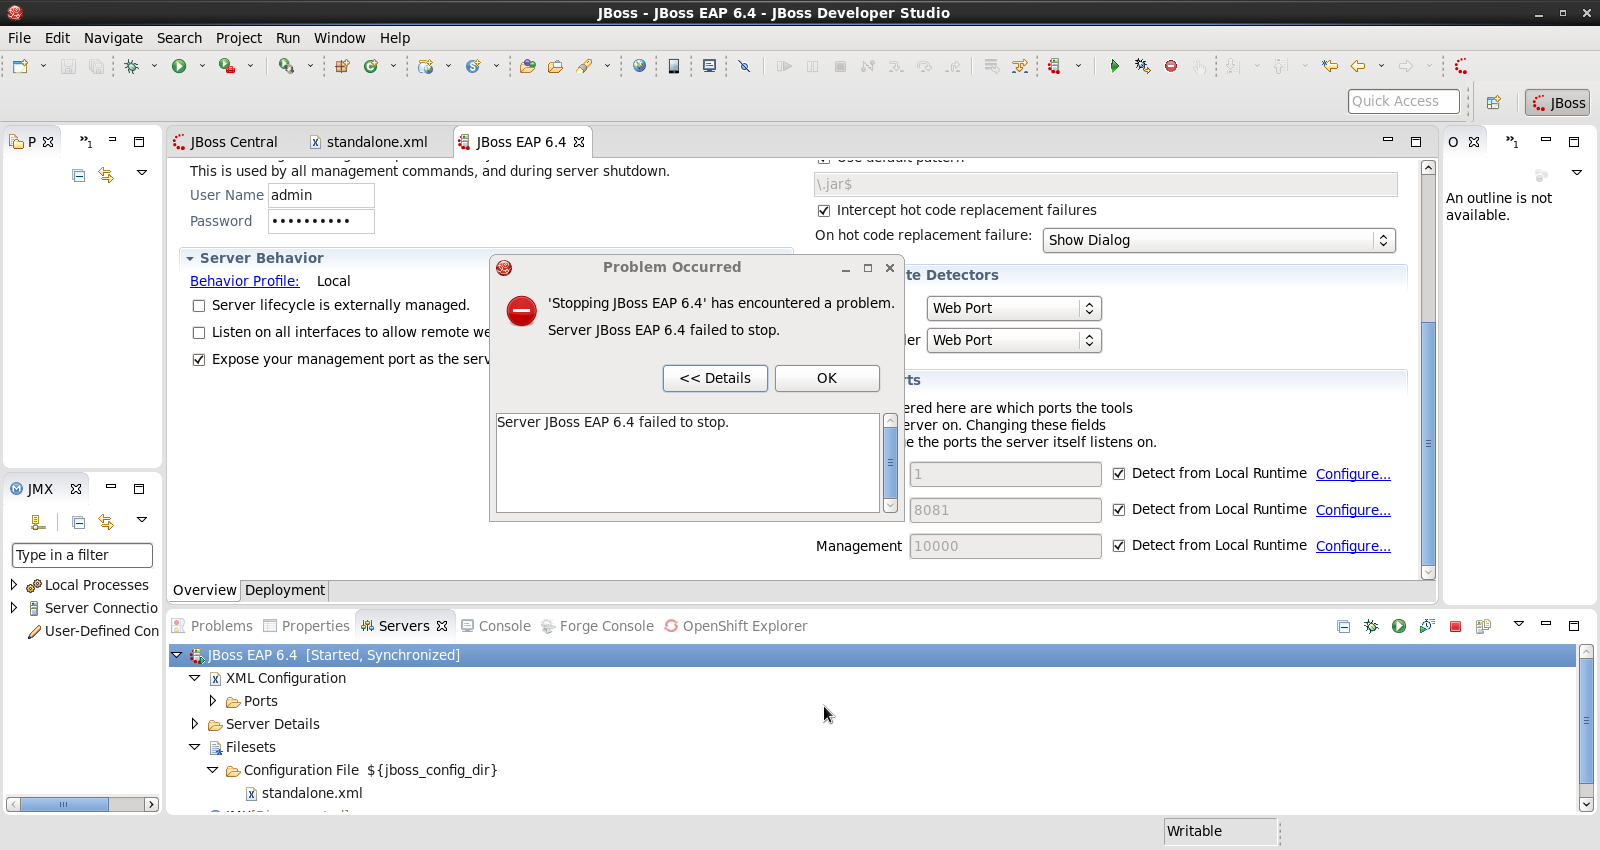The height and width of the screenshot is (850, 1600).
Task: Click the editor's vertical scrollbar thumb
Action: [x=1428, y=444]
